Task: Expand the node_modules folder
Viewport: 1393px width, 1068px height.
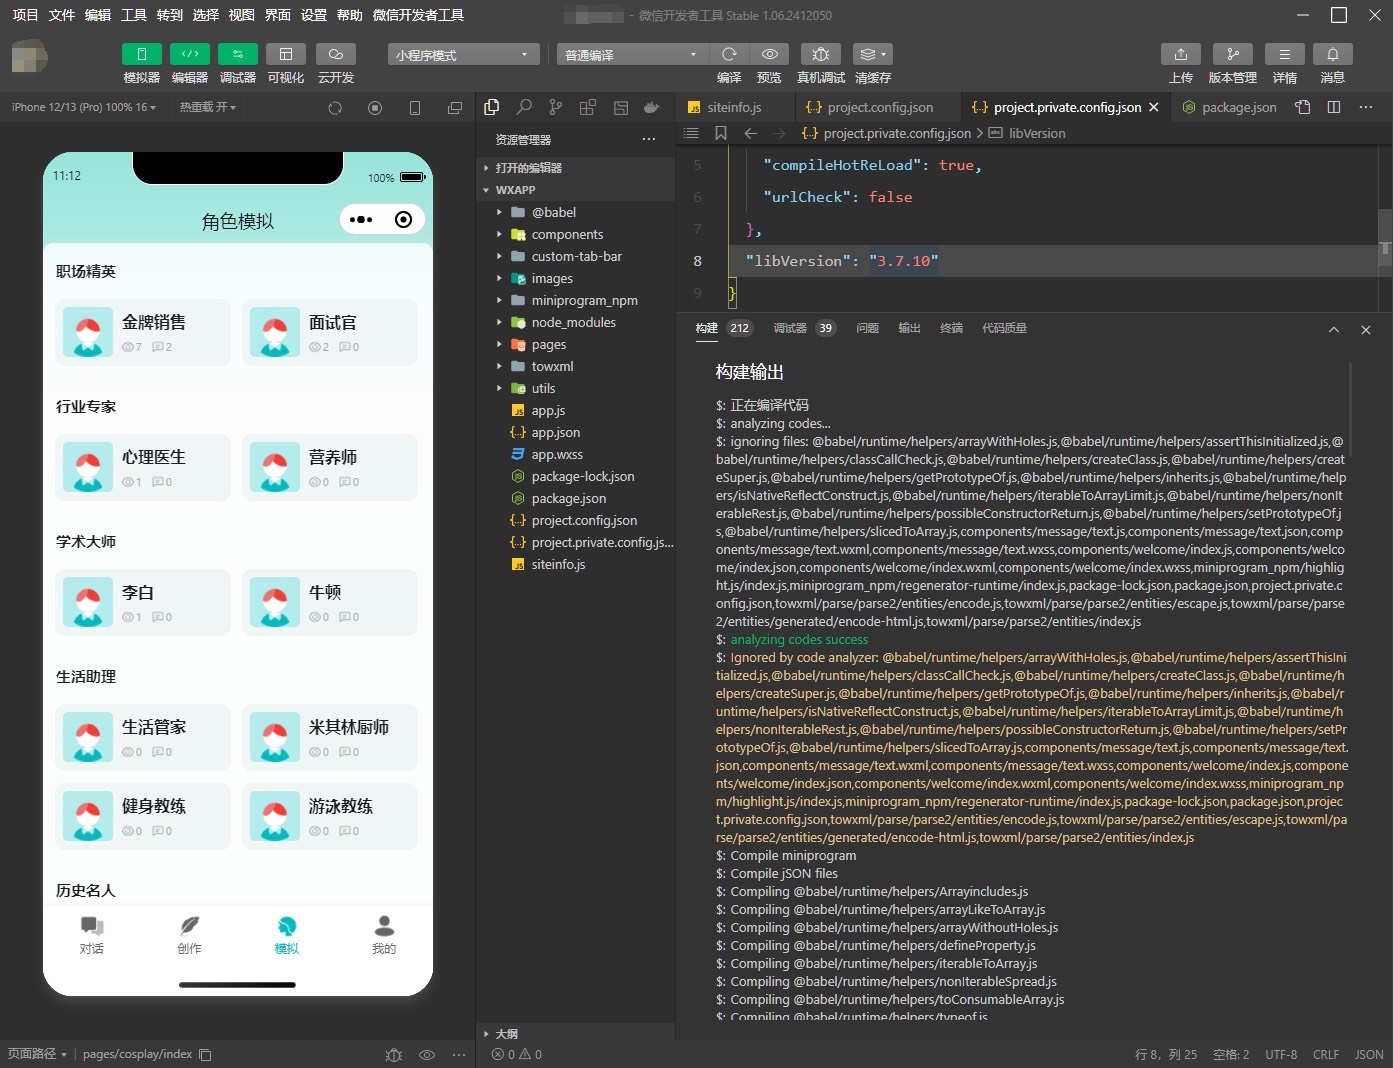Action: tap(573, 322)
